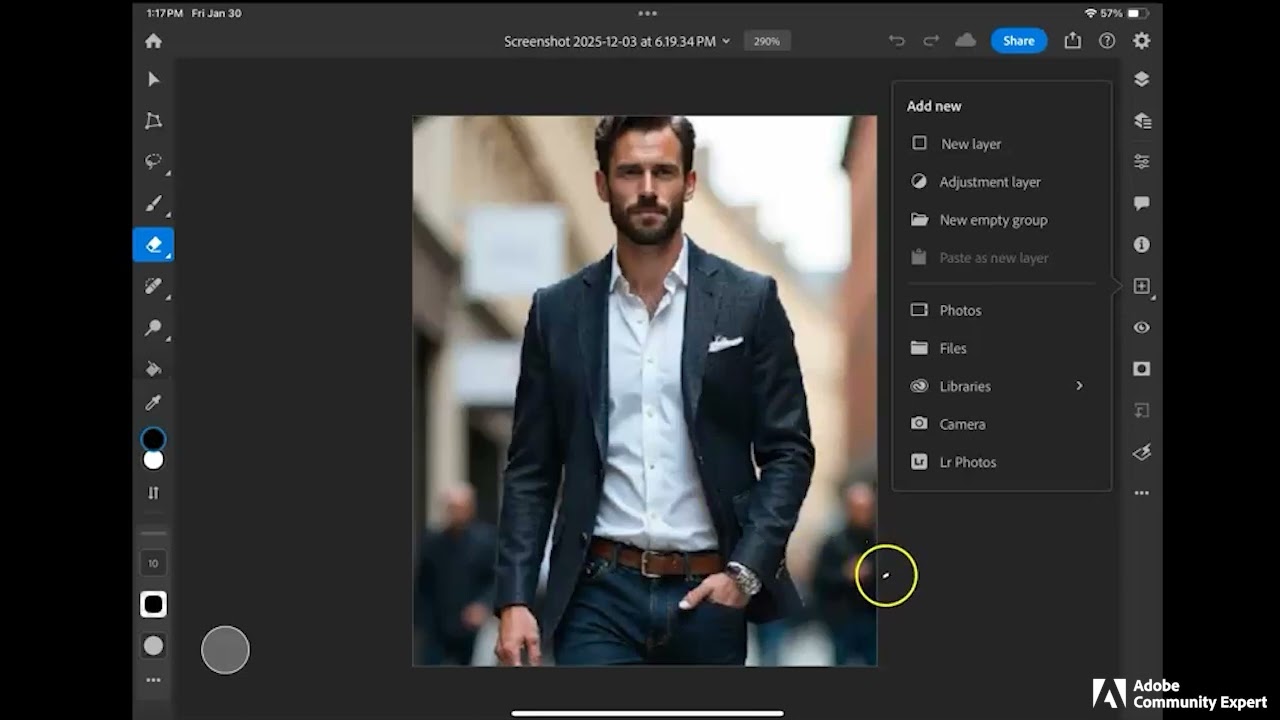Swap foreground and background colors
Screen dimensions: 1280x720
coord(153,493)
